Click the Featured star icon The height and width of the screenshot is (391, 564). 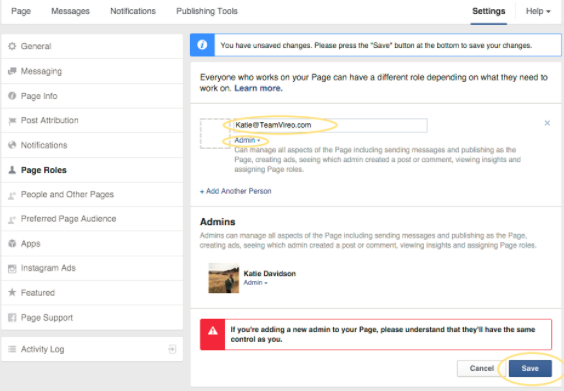tap(12, 292)
